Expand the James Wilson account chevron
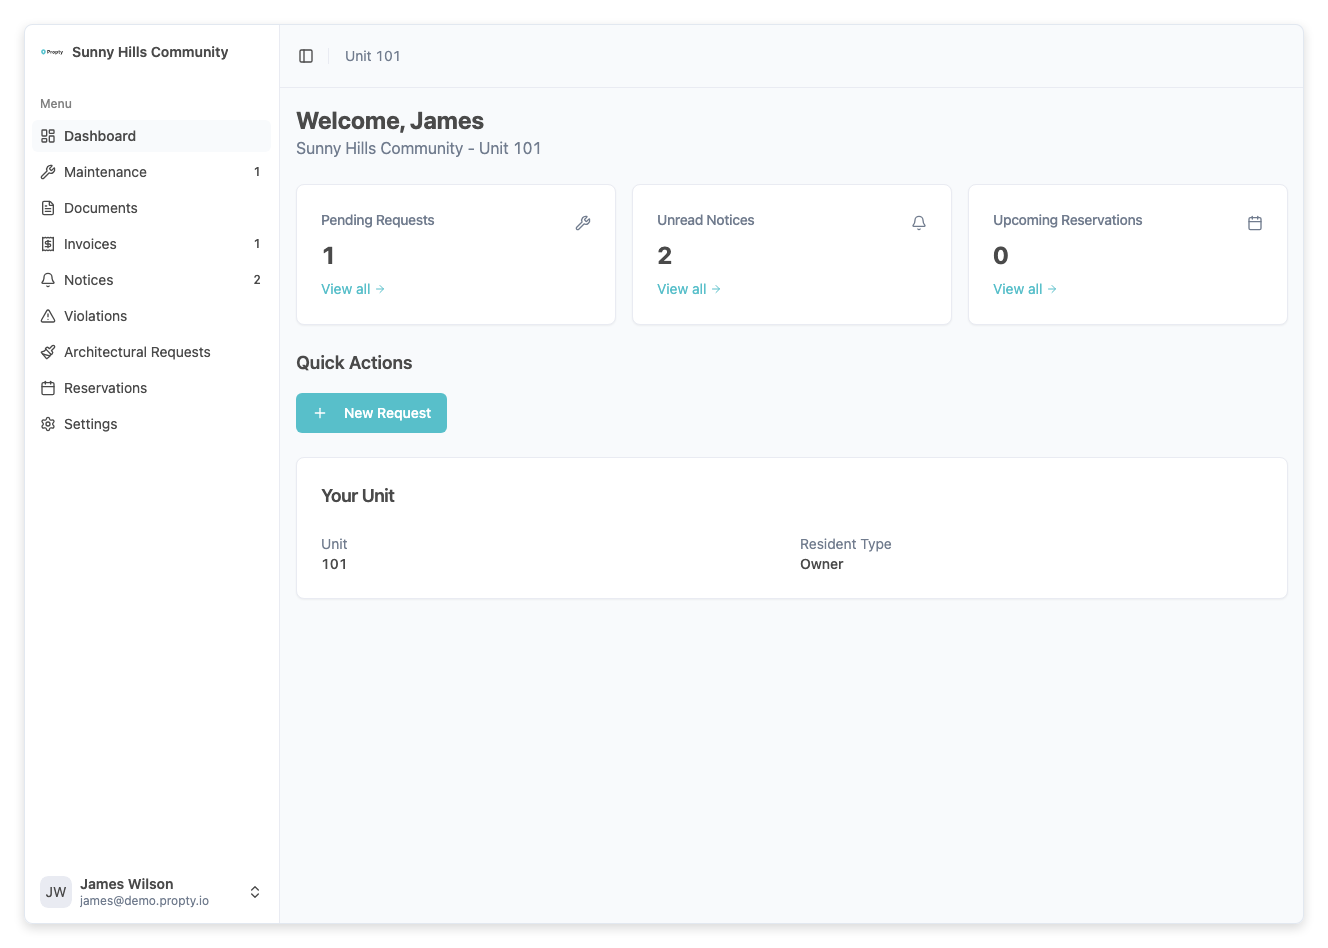Image resolution: width=1328 pixels, height=948 pixels. click(255, 891)
